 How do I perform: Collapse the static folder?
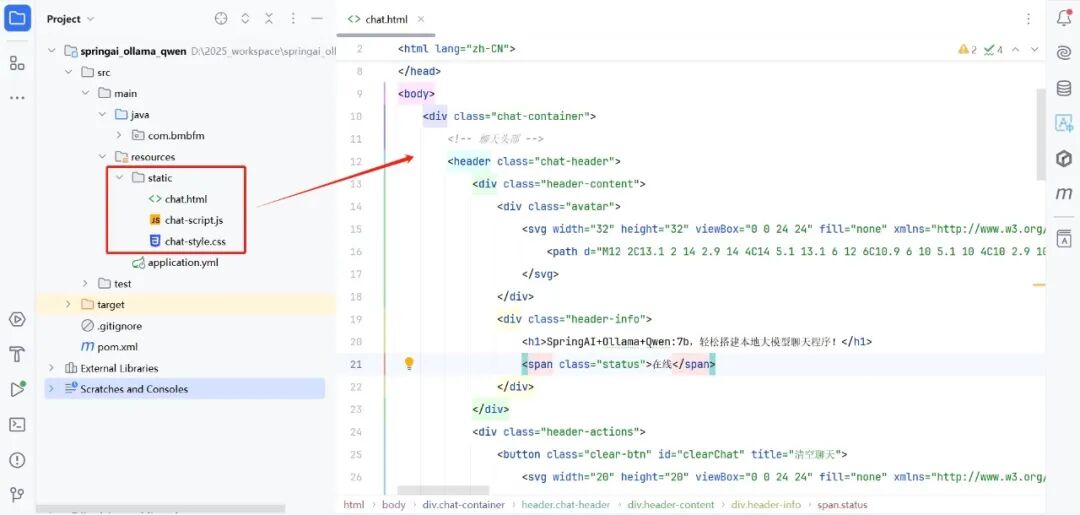[118, 178]
